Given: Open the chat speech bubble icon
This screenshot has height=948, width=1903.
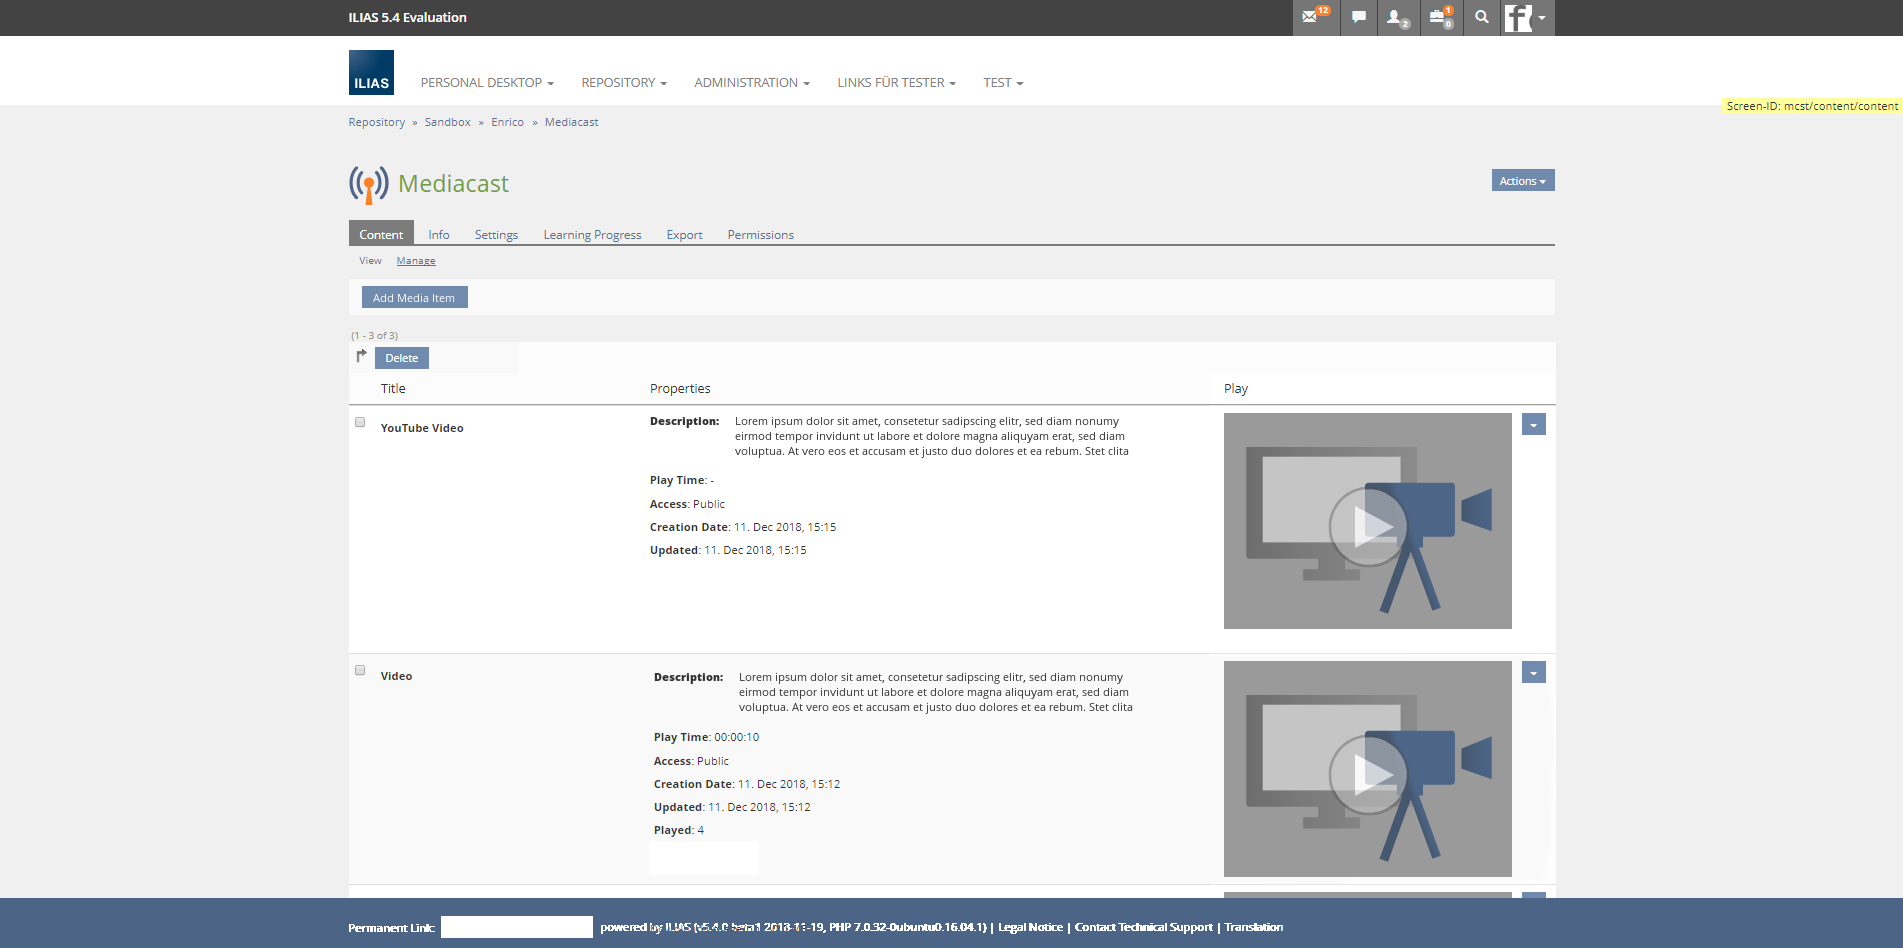Looking at the screenshot, I should (x=1358, y=17).
